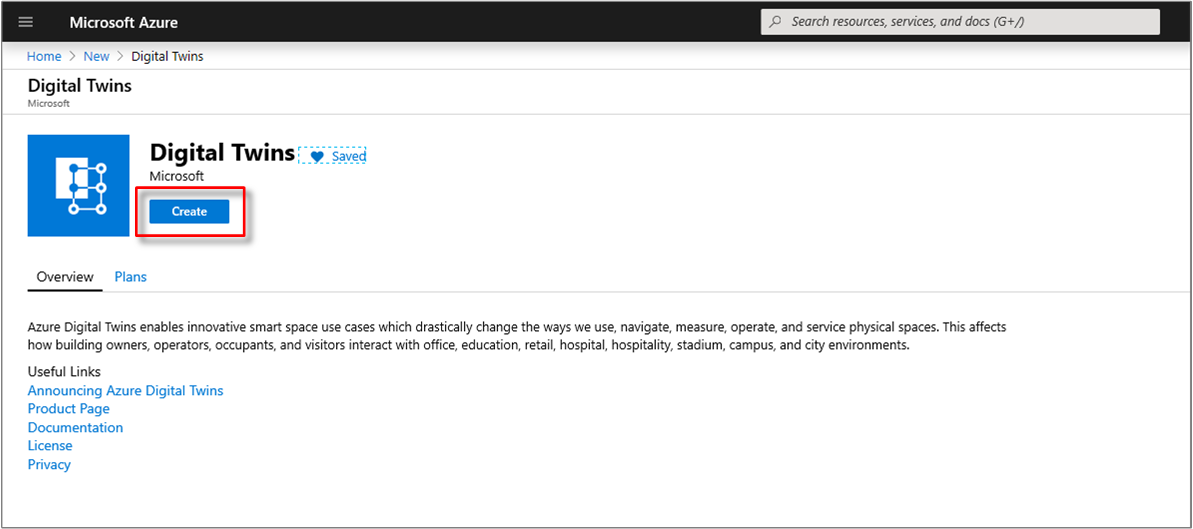Click the Useful Links heading

(64, 372)
